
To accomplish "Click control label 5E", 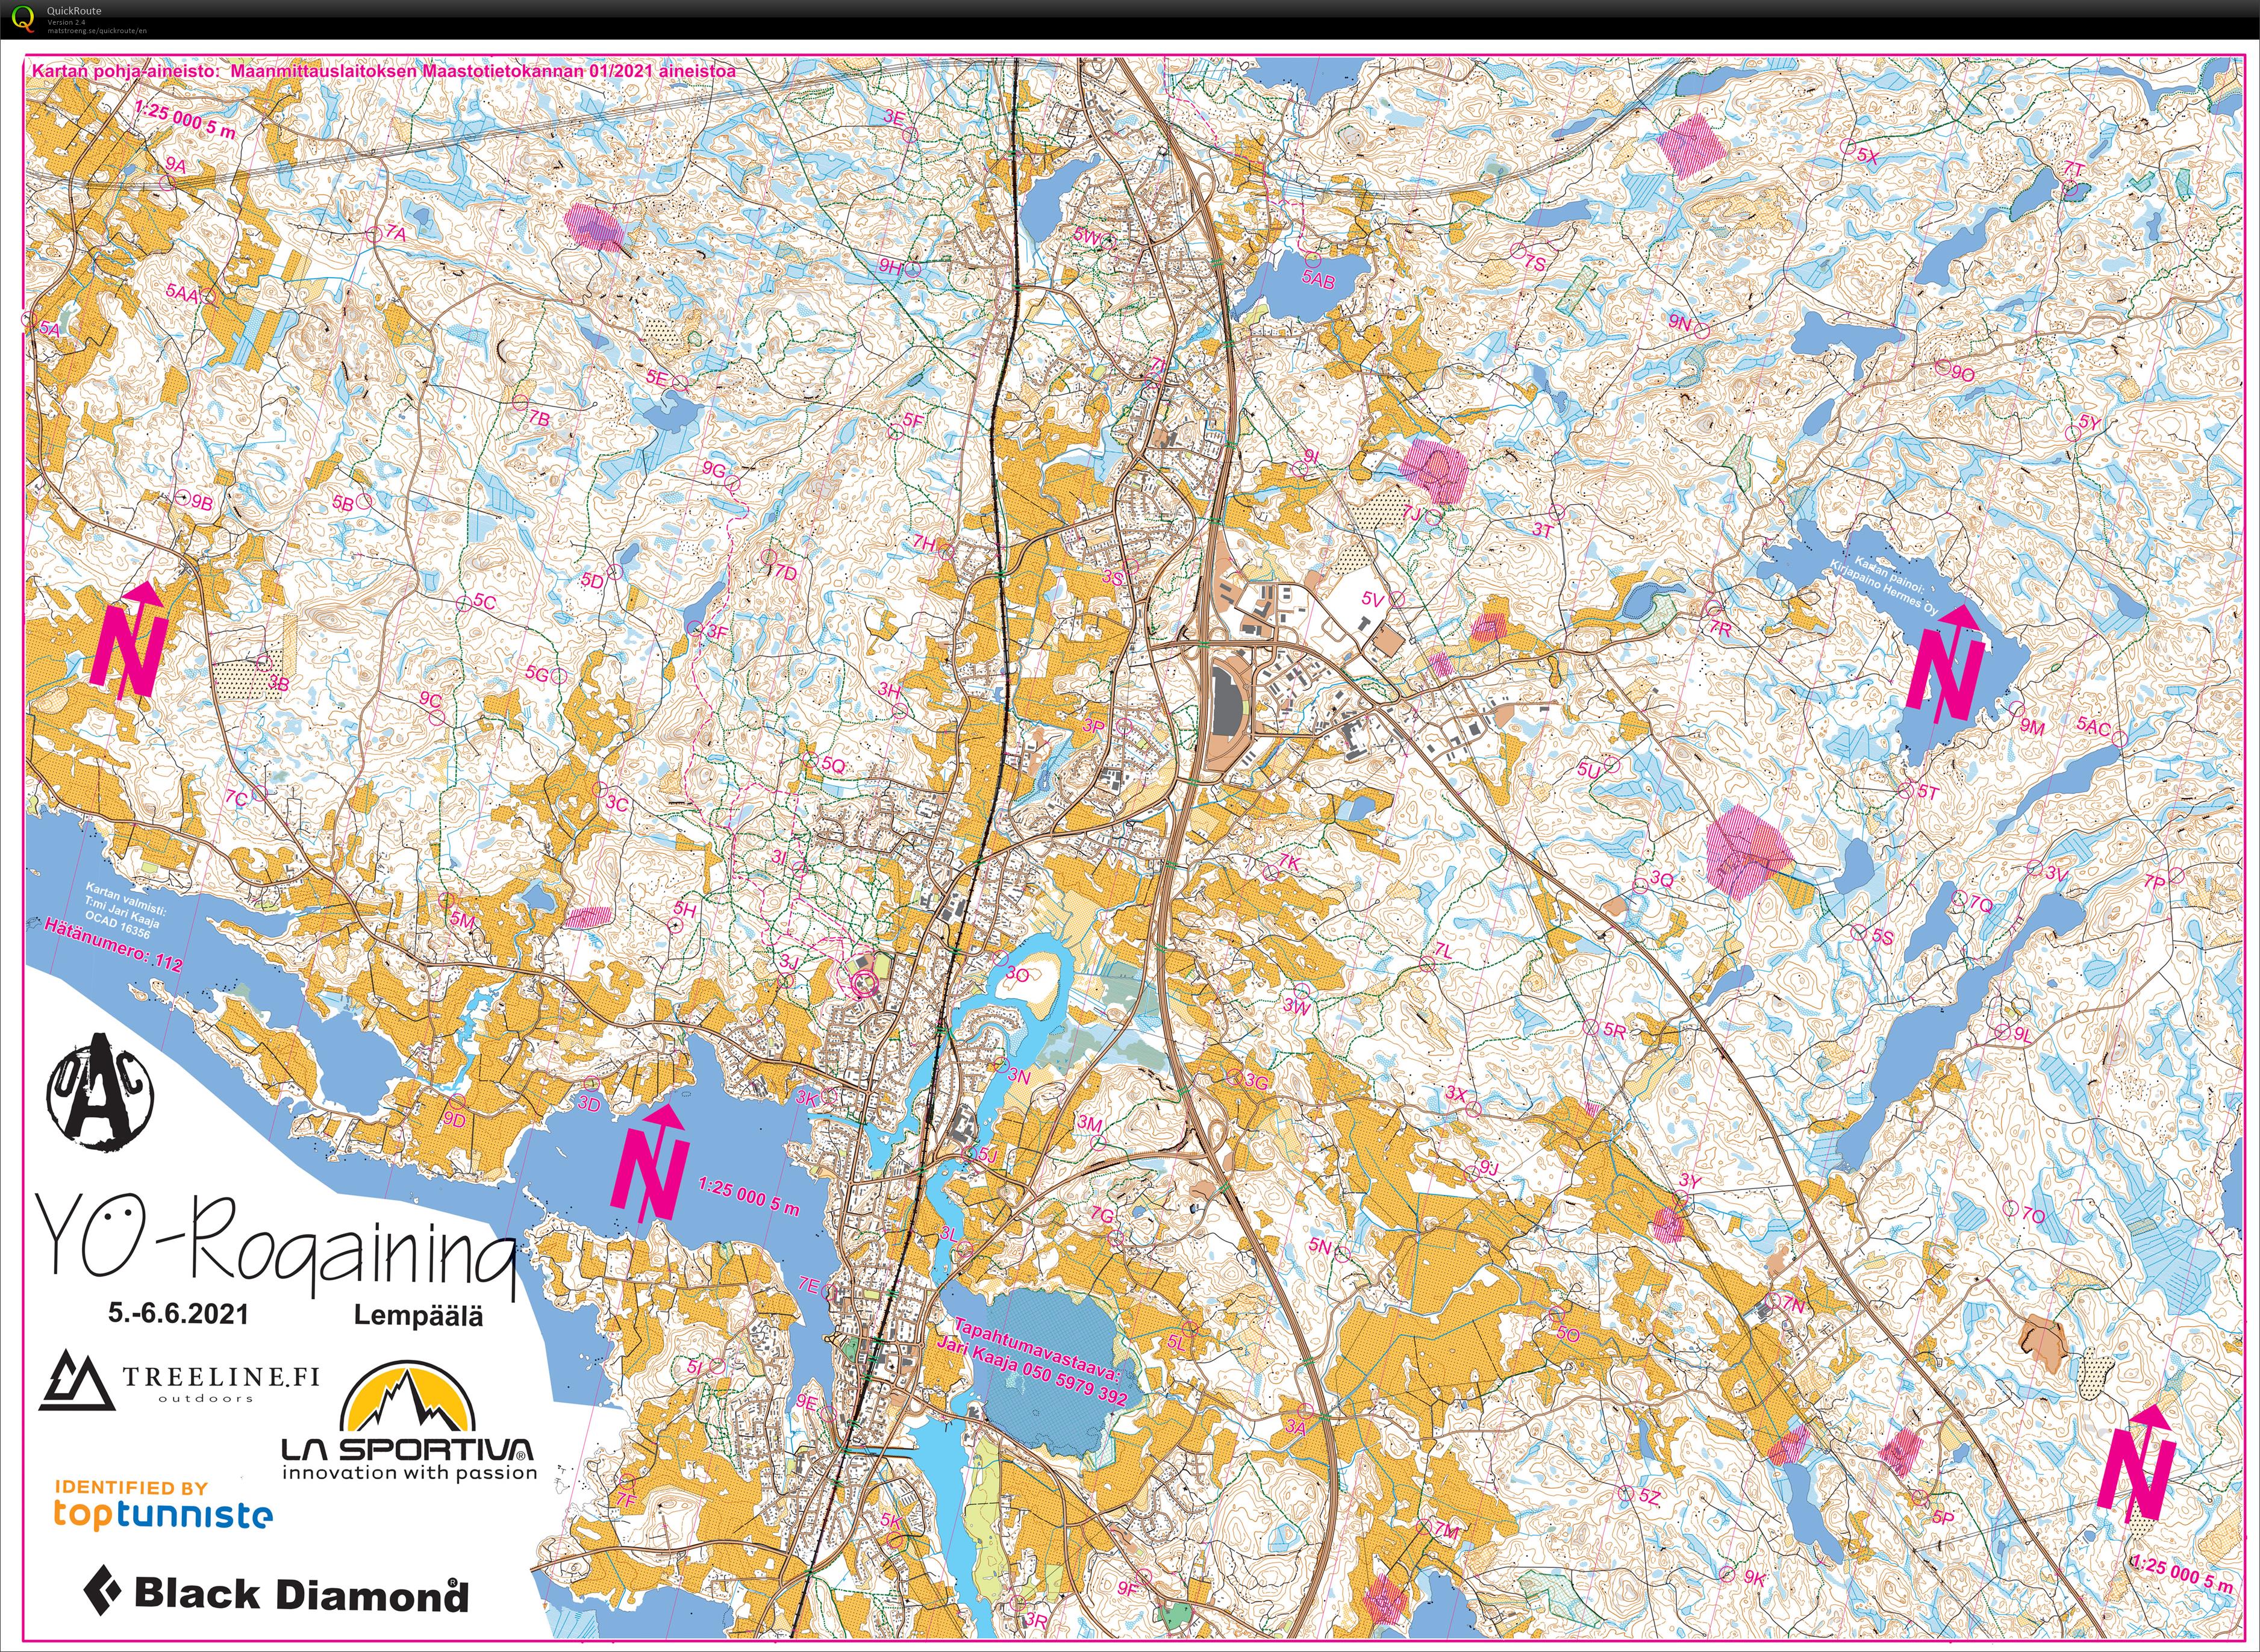I will click(656, 377).
